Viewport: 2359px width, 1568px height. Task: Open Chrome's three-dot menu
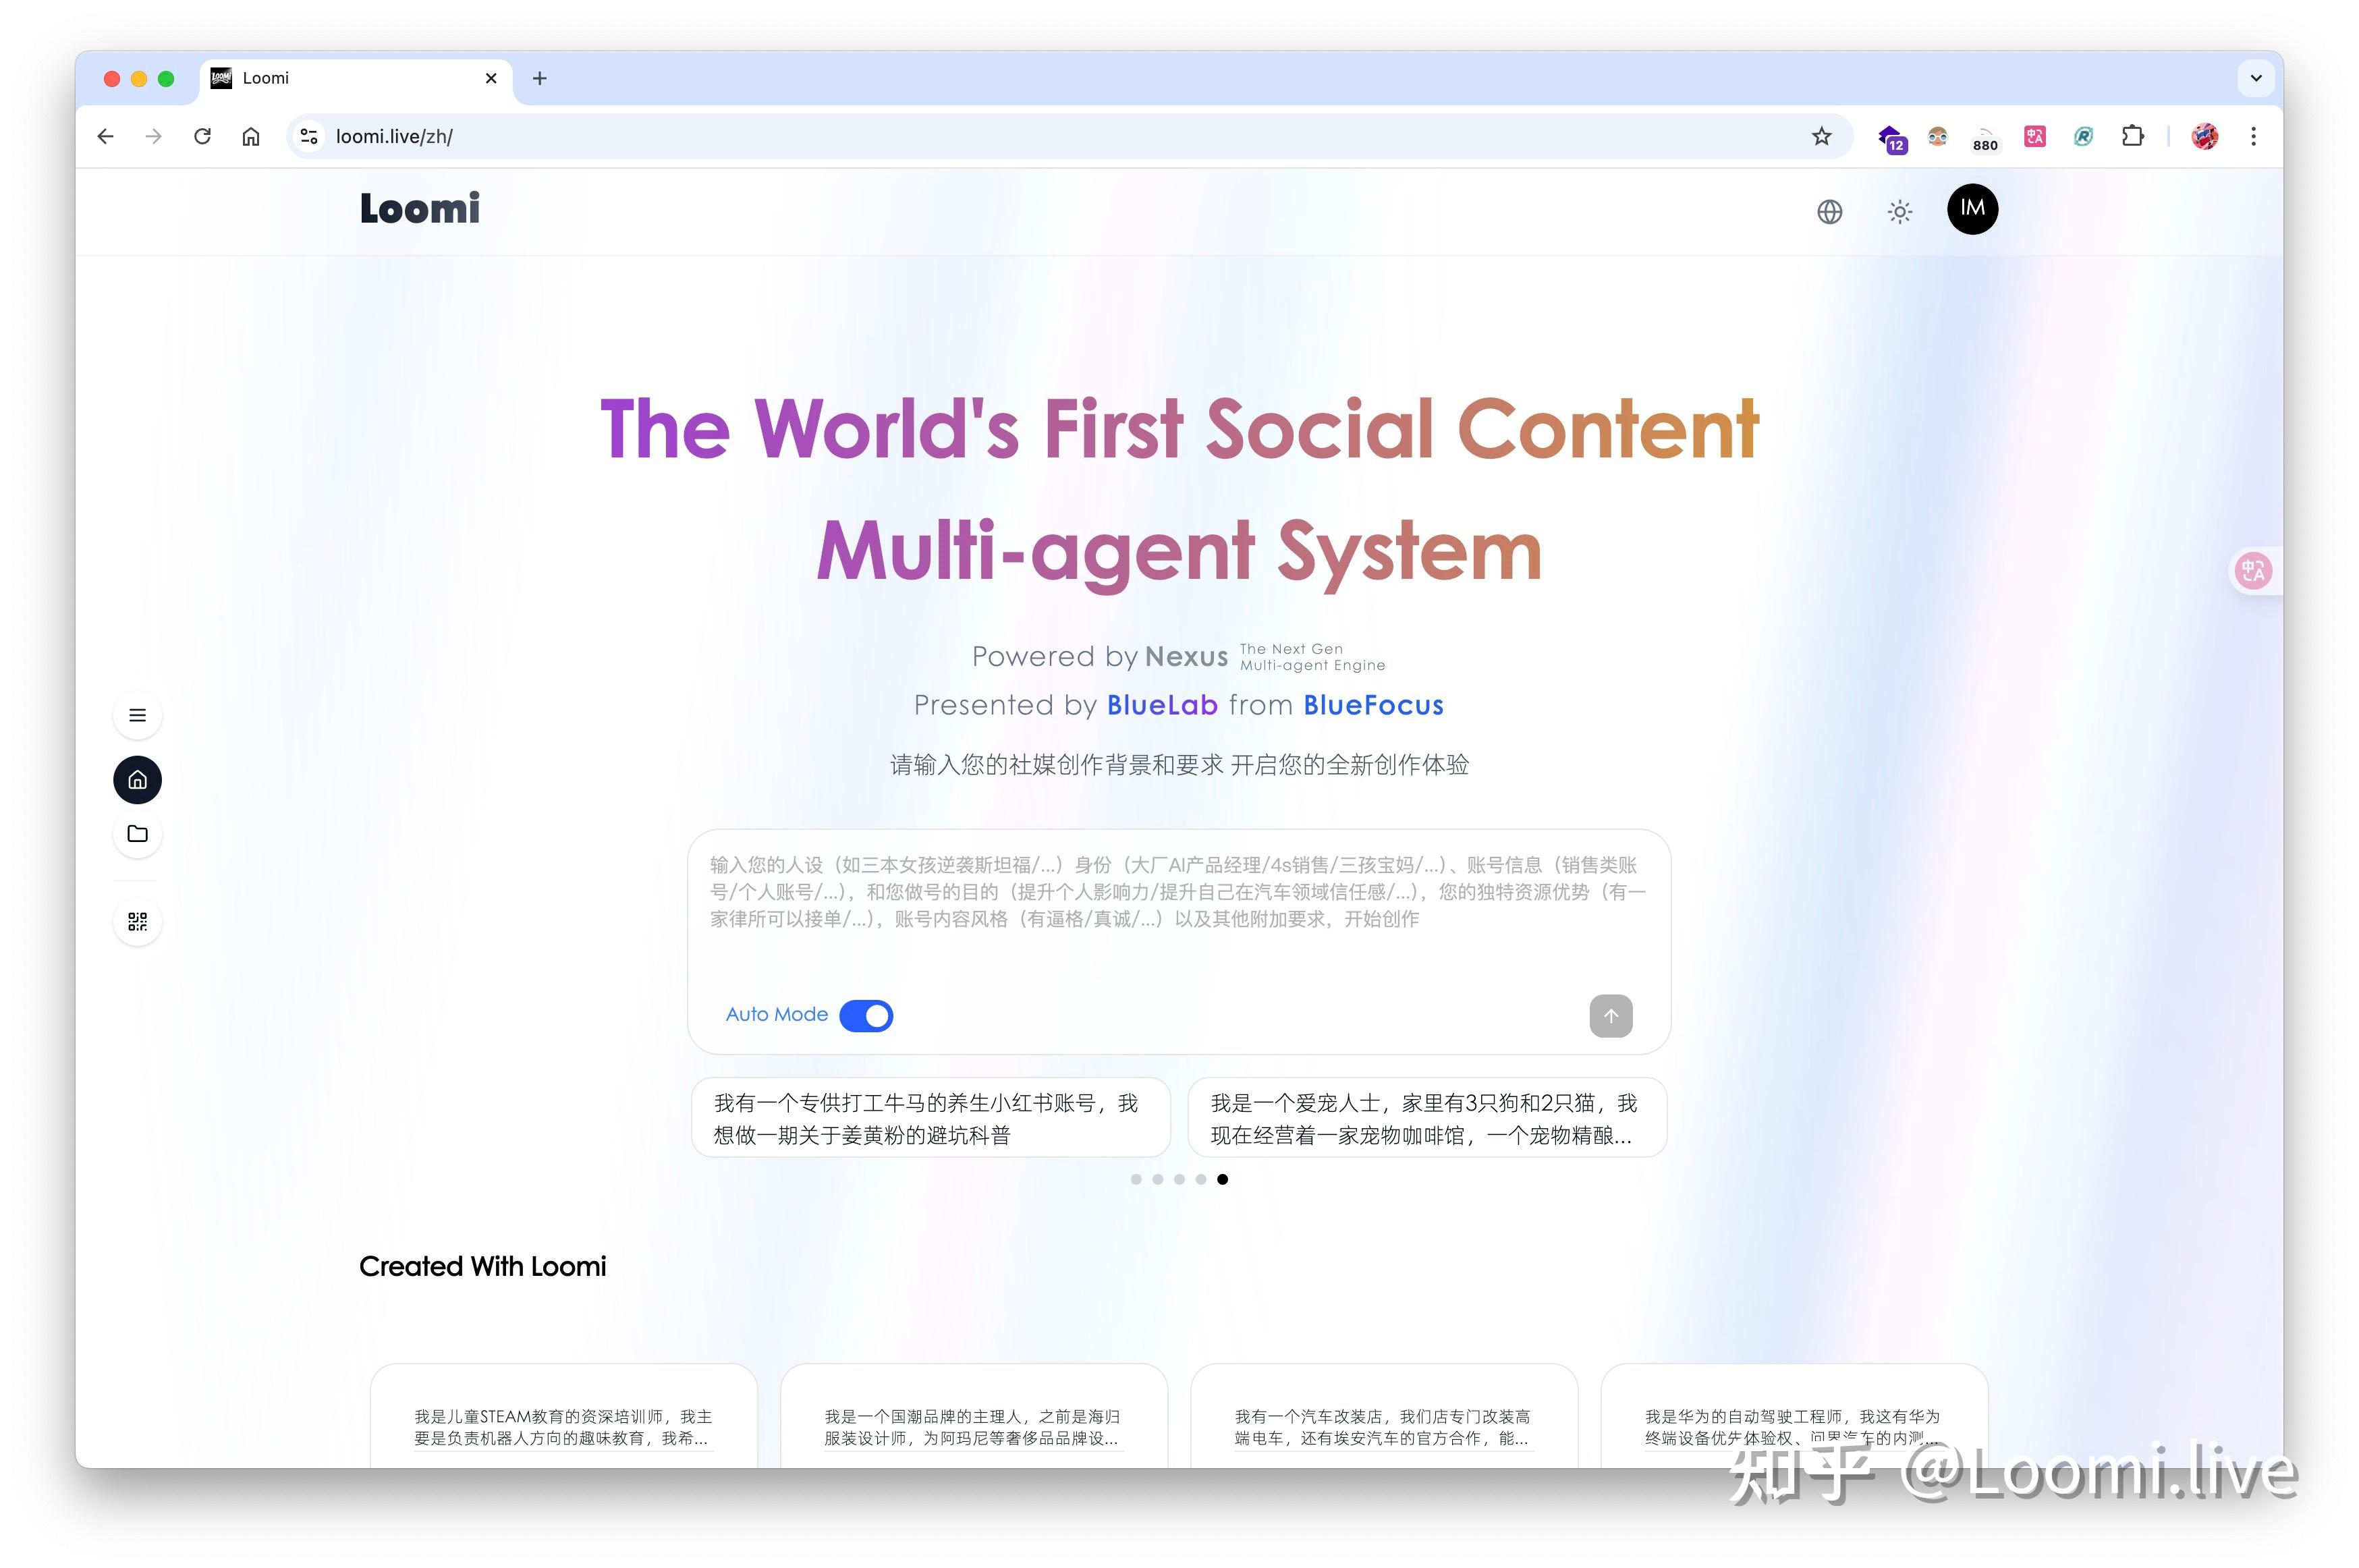click(2253, 136)
